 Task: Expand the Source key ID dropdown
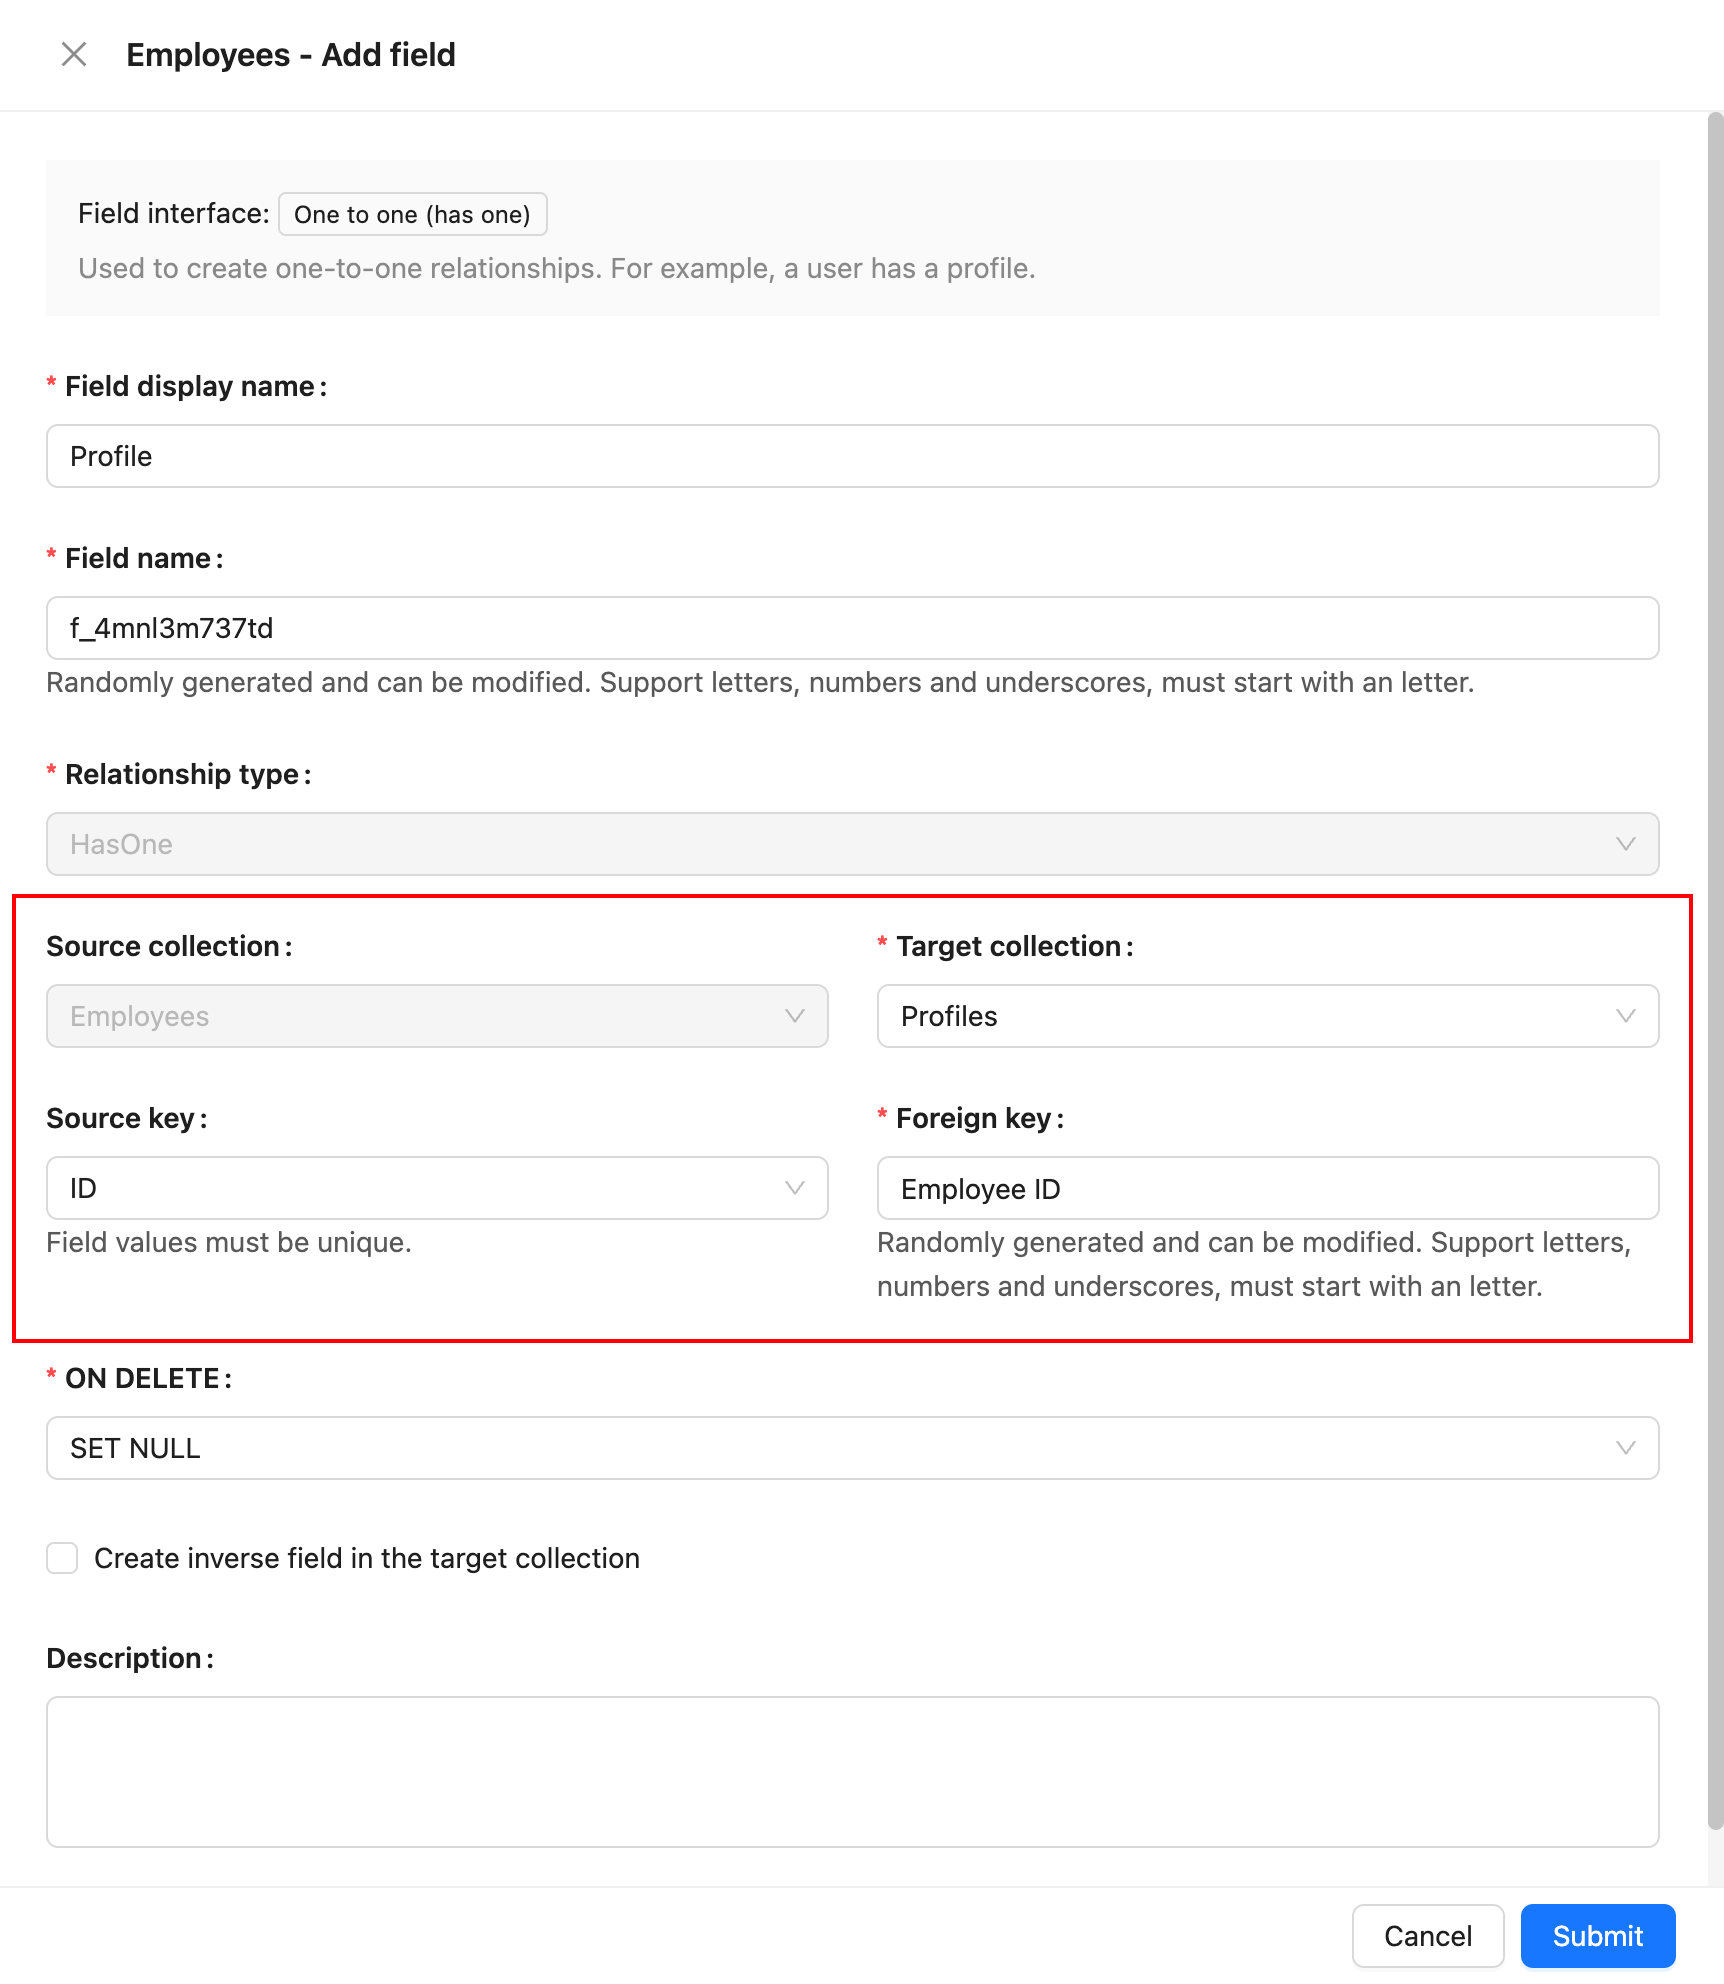click(x=420, y=1188)
